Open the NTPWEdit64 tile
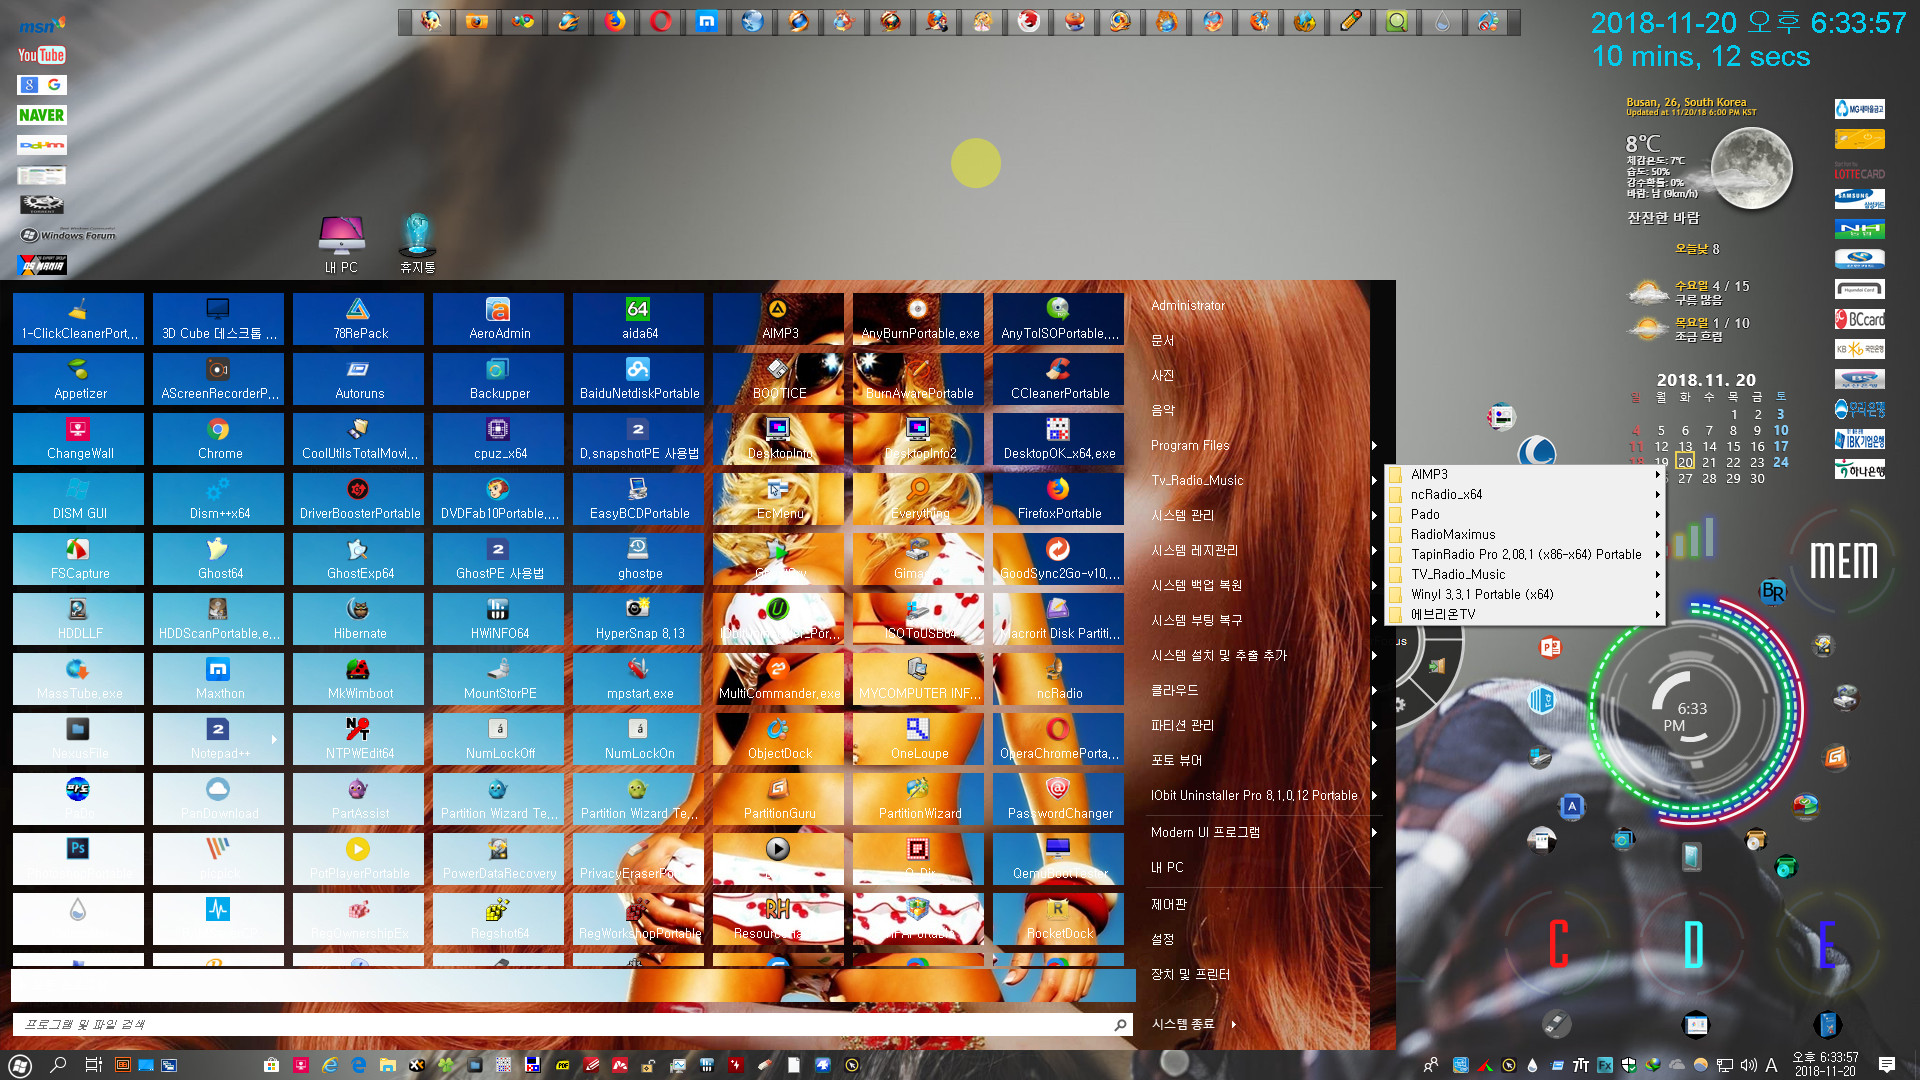Viewport: 1920px width, 1080px height. 359,739
